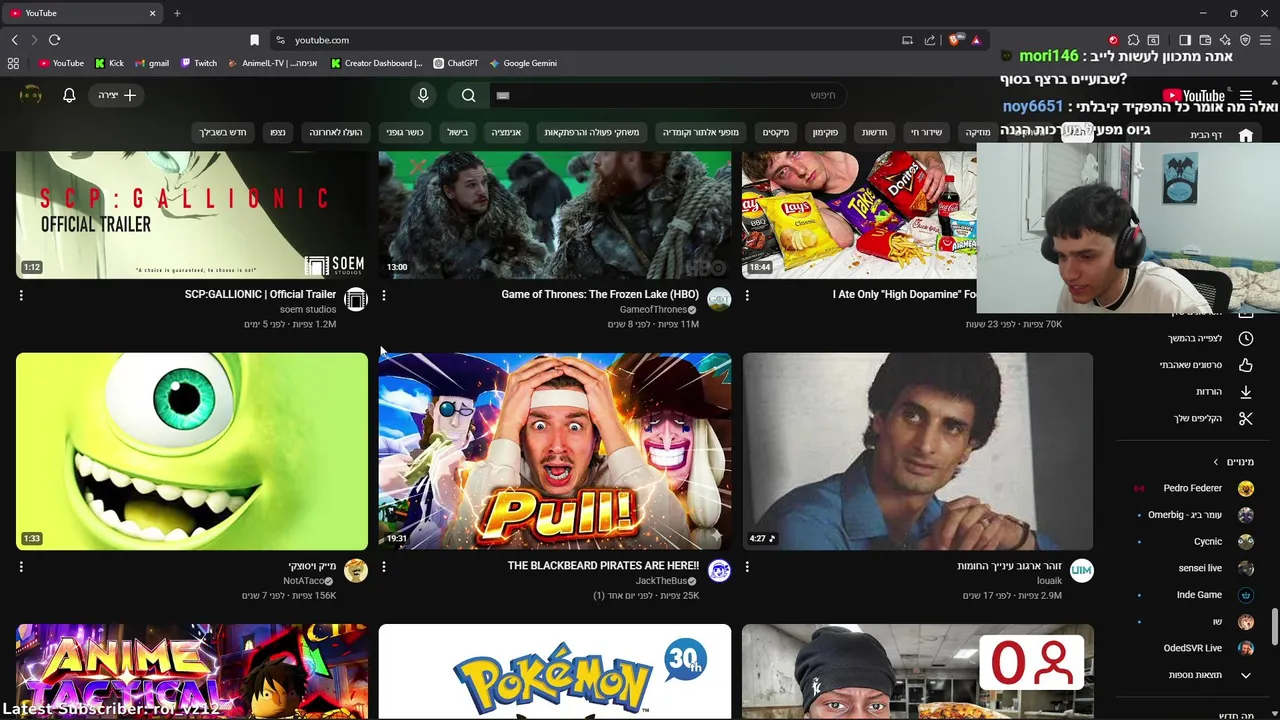The image size is (1280, 720).
Task: Open the Kick bookmark
Action: [109, 63]
